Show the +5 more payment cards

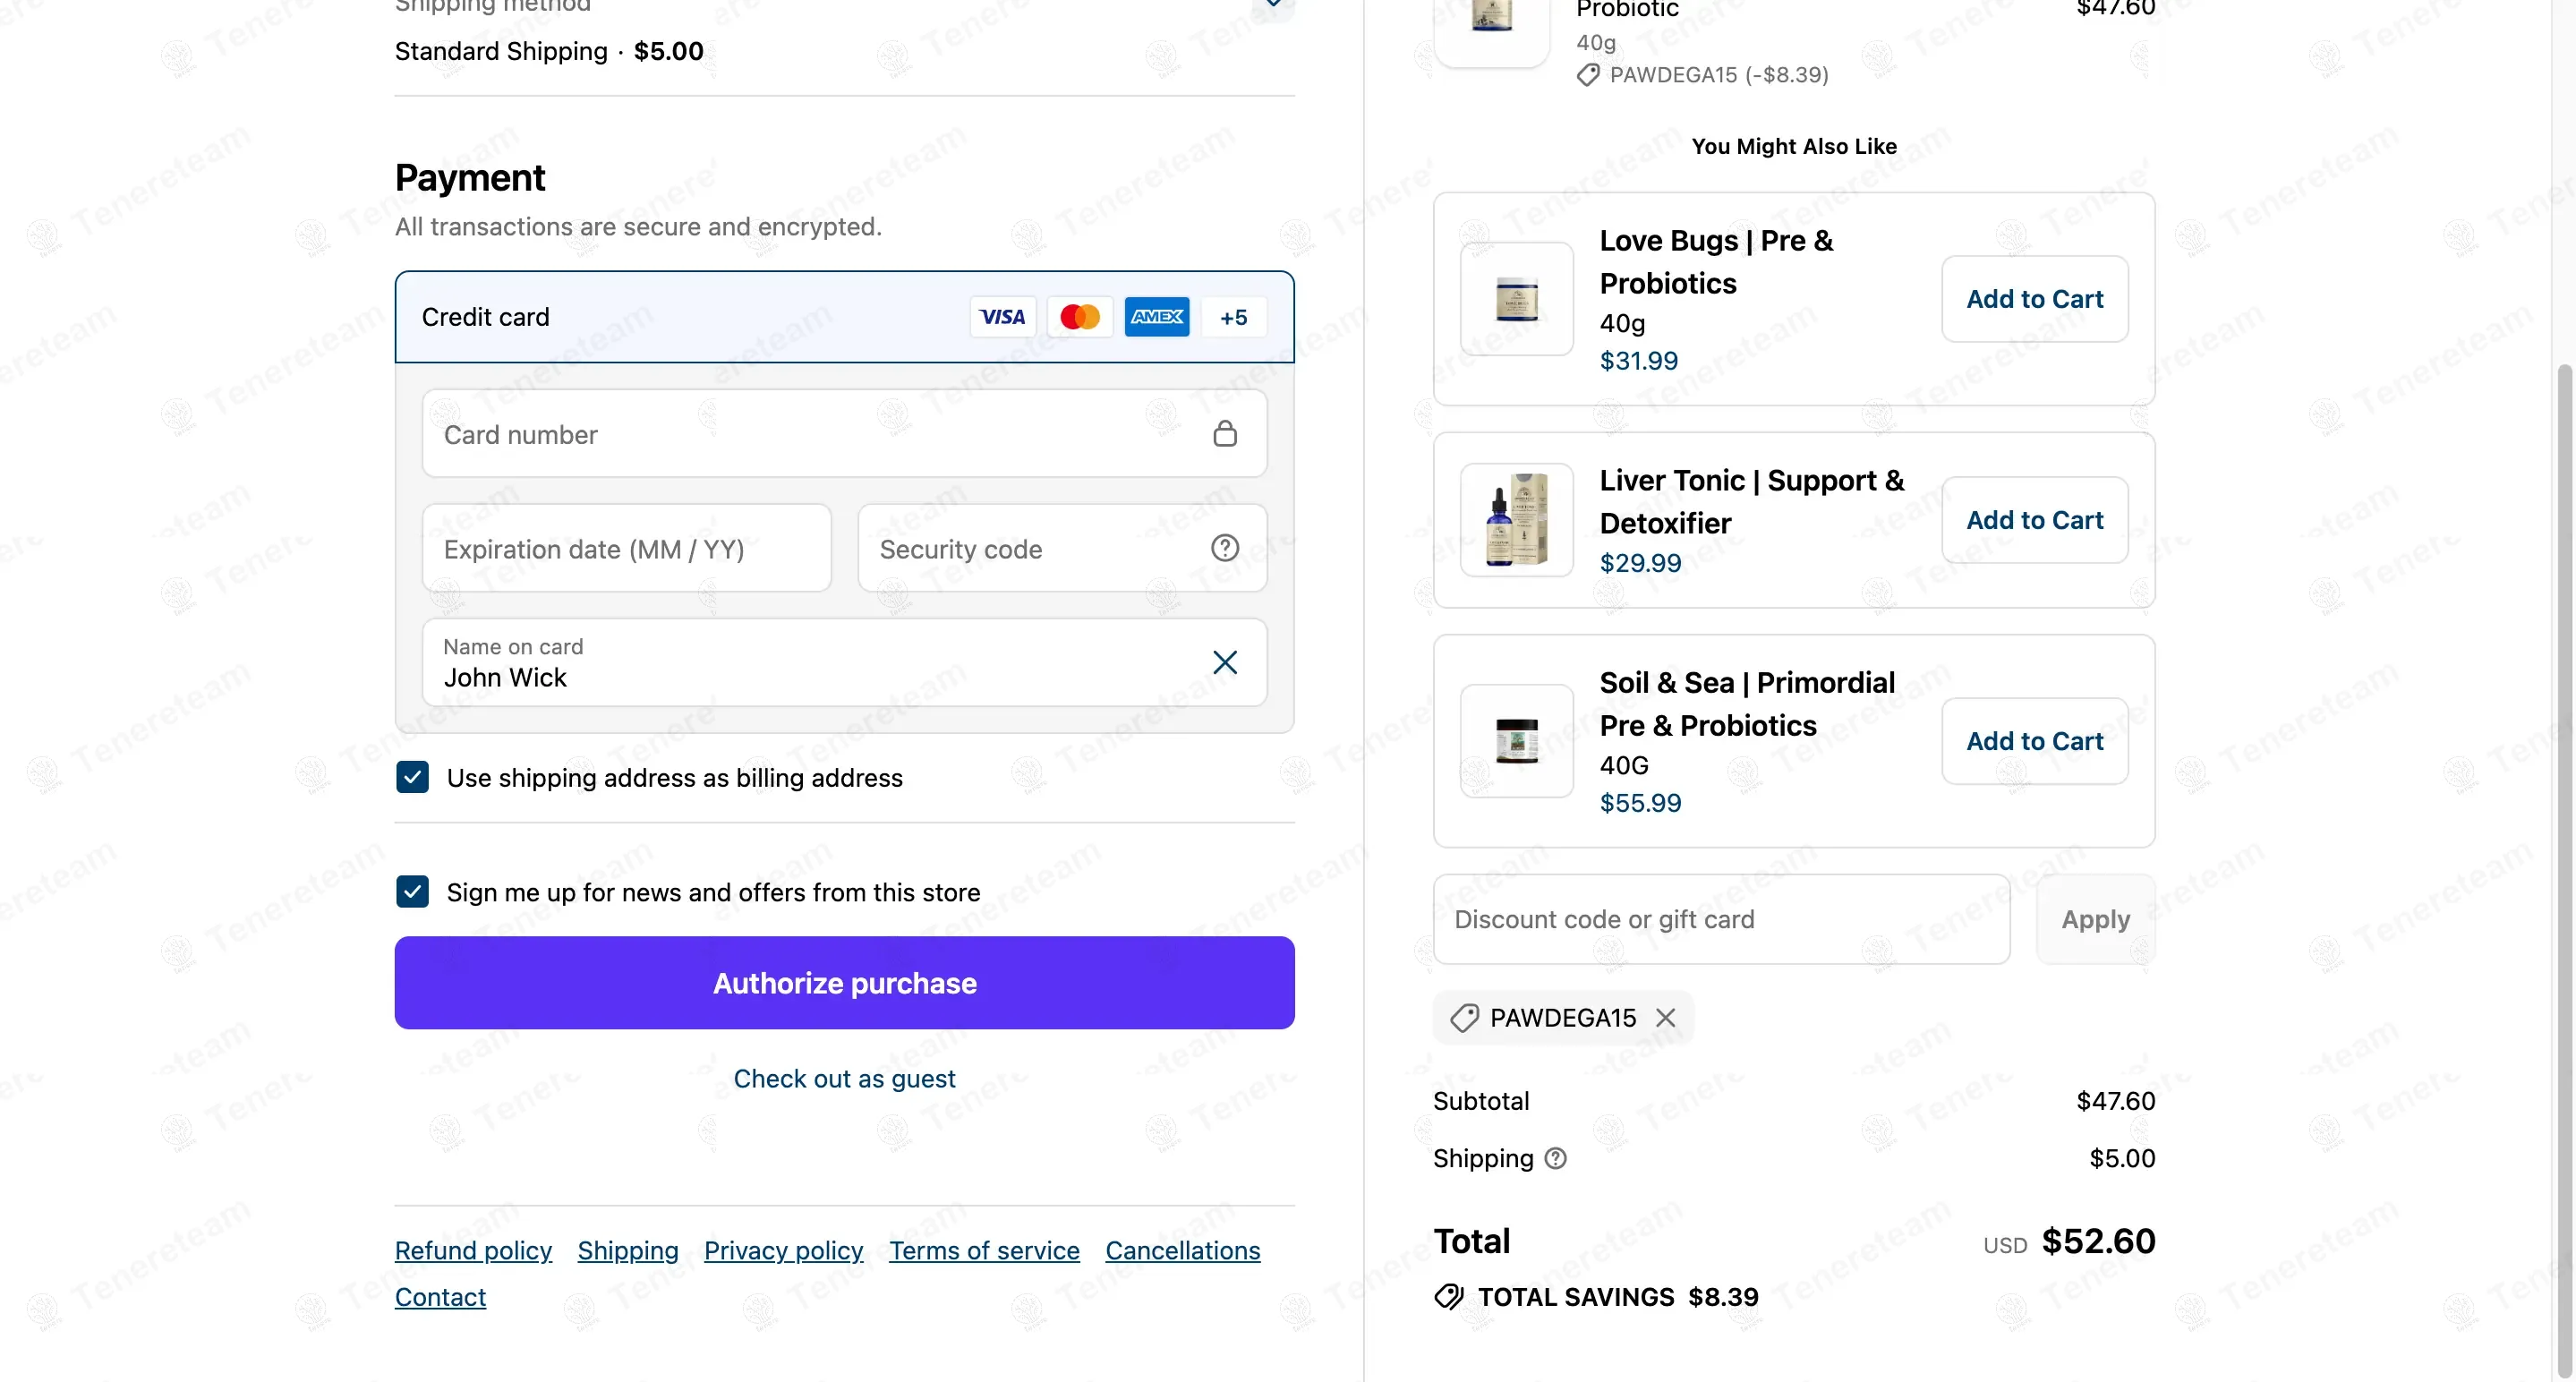pos(1234,317)
